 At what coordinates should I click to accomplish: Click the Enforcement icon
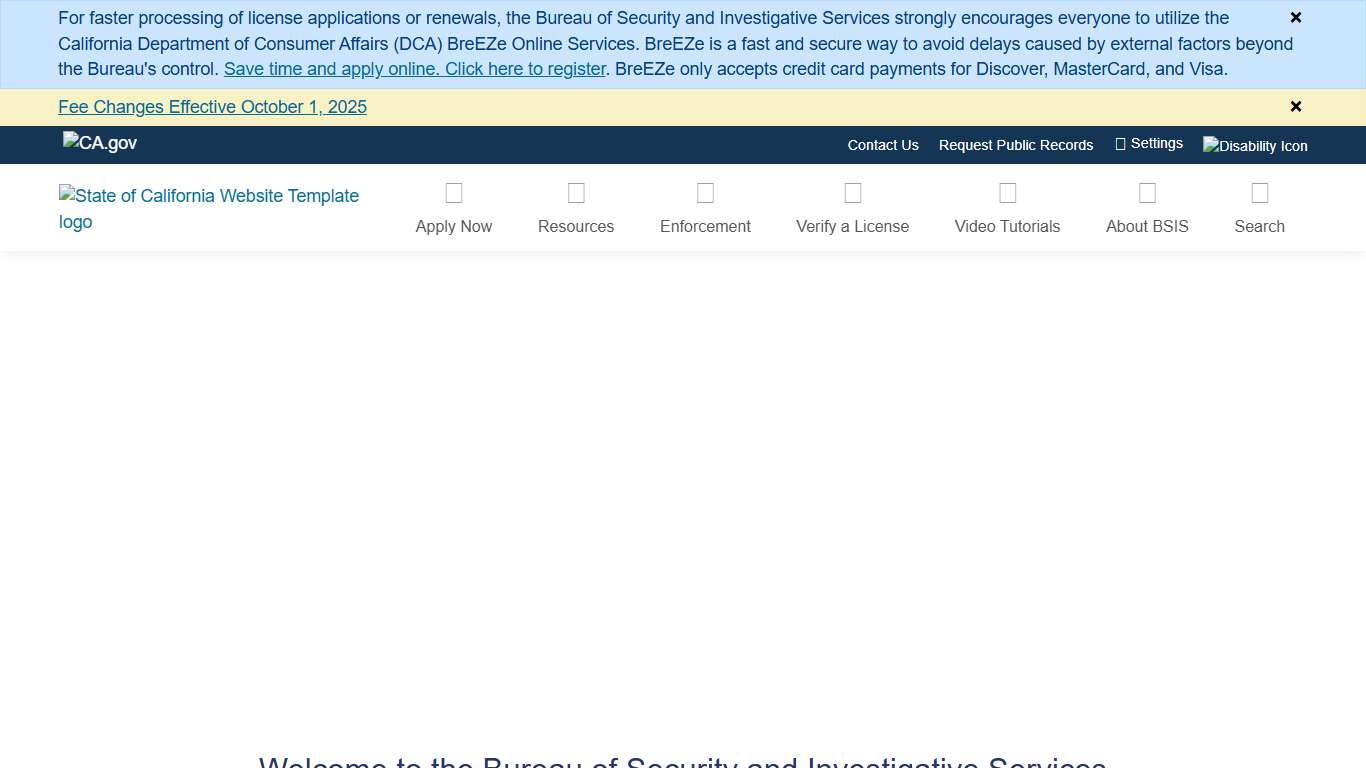pyautogui.click(x=705, y=192)
